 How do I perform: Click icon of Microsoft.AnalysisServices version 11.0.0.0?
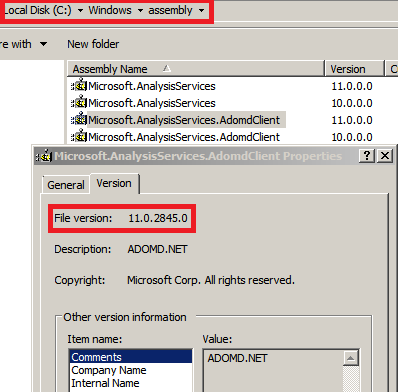[79, 86]
